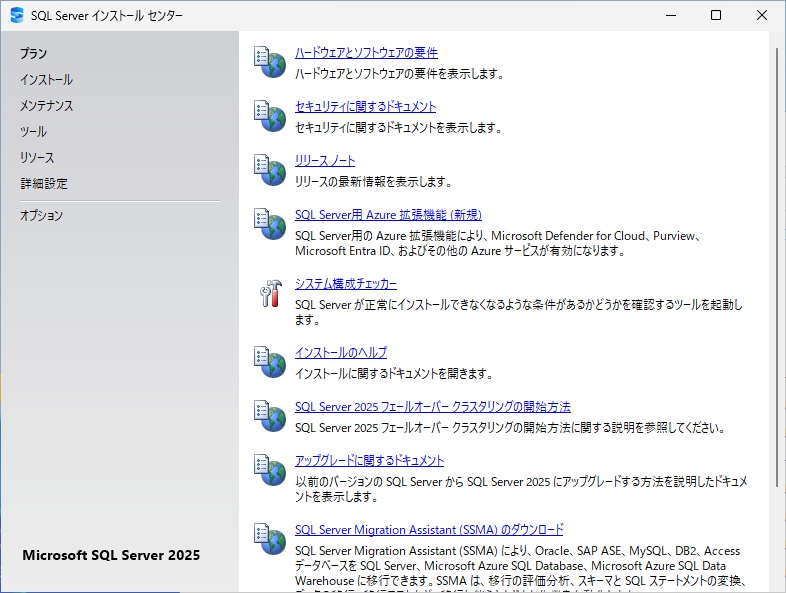Click the SQL Server logo in title bar
This screenshot has height=593, width=786.
17,15
